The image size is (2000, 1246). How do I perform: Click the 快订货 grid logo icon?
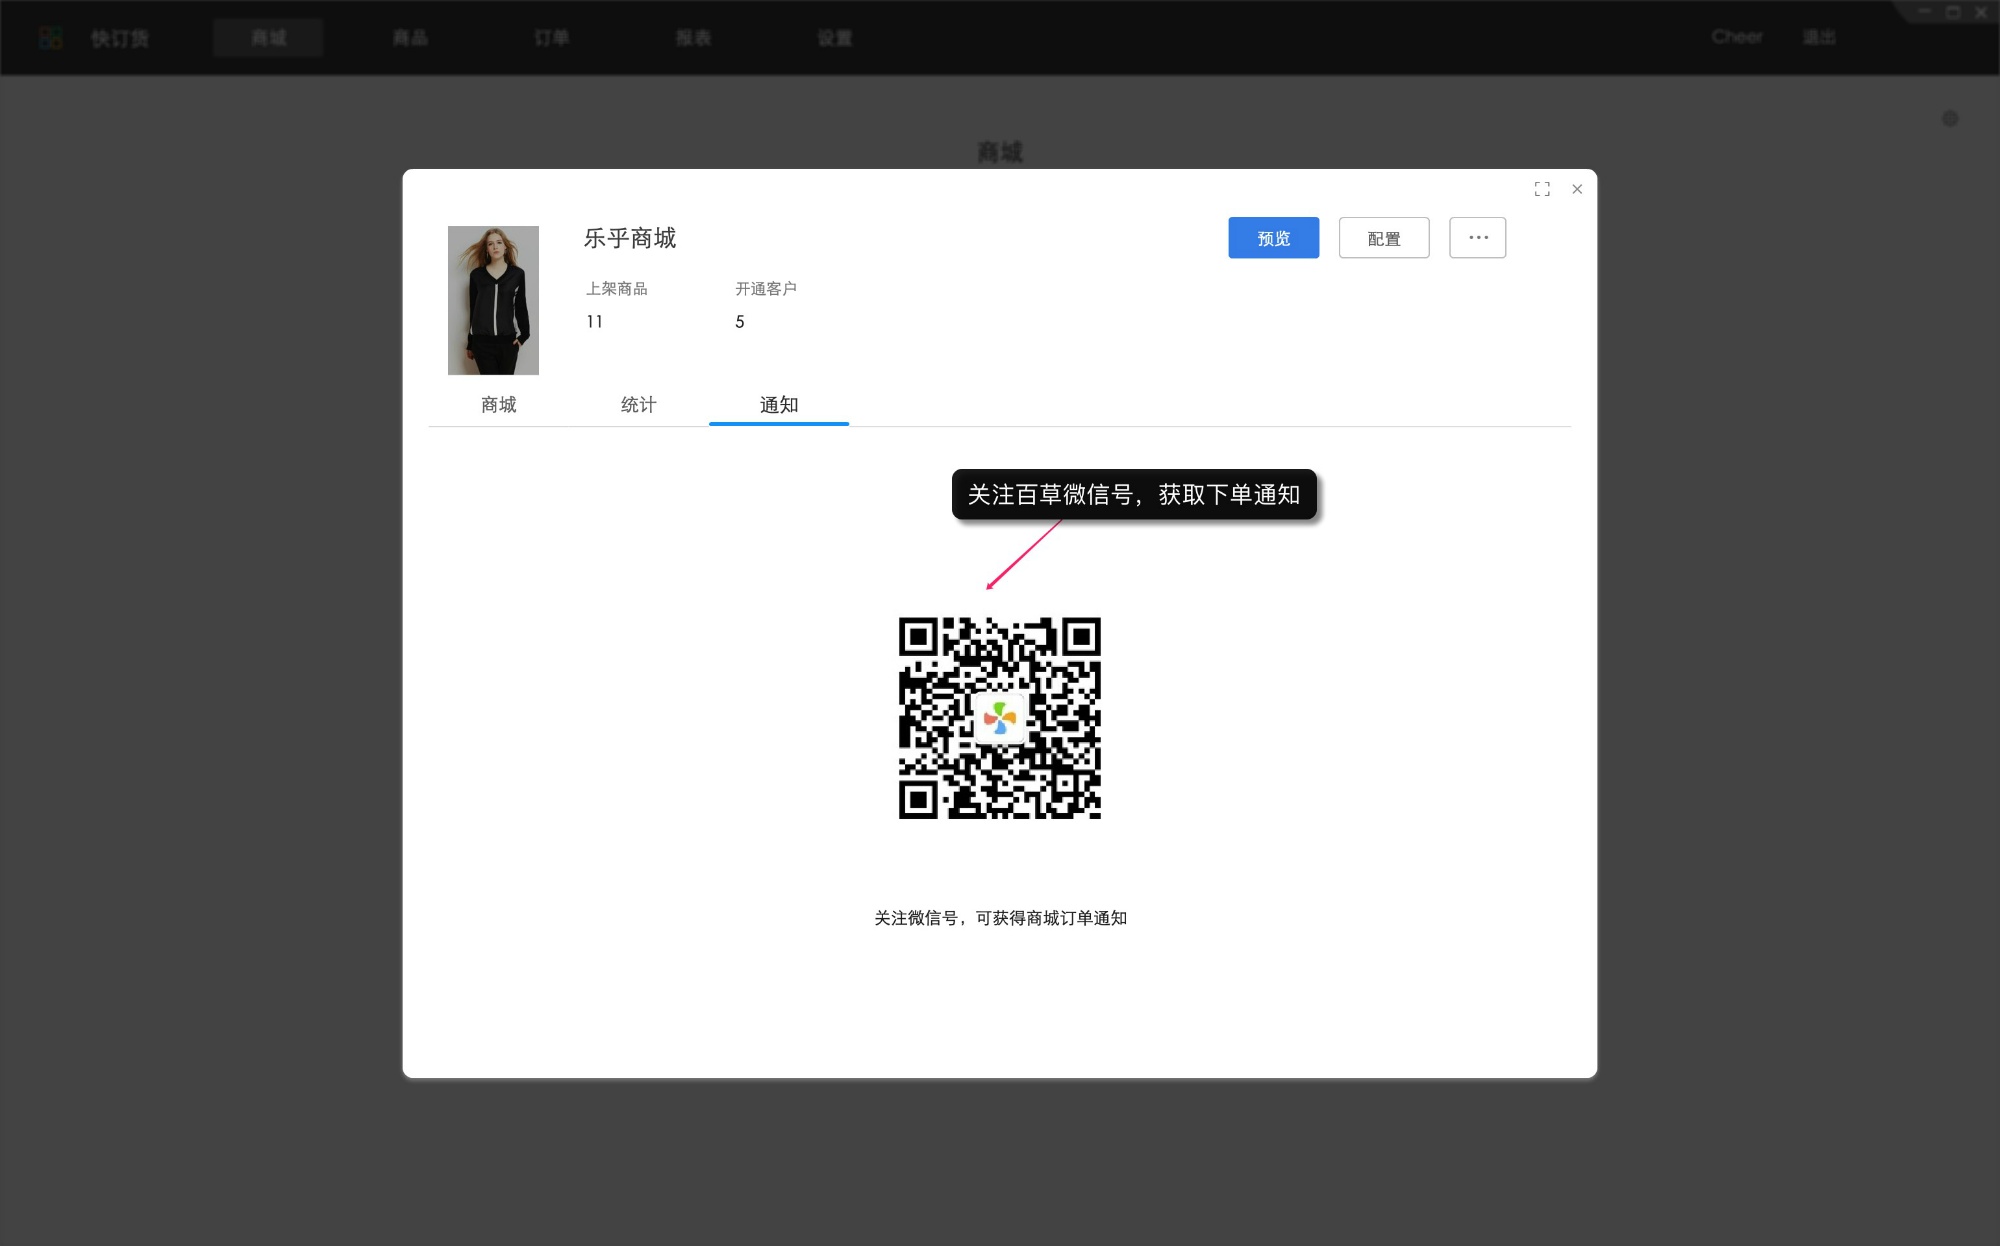(x=51, y=38)
